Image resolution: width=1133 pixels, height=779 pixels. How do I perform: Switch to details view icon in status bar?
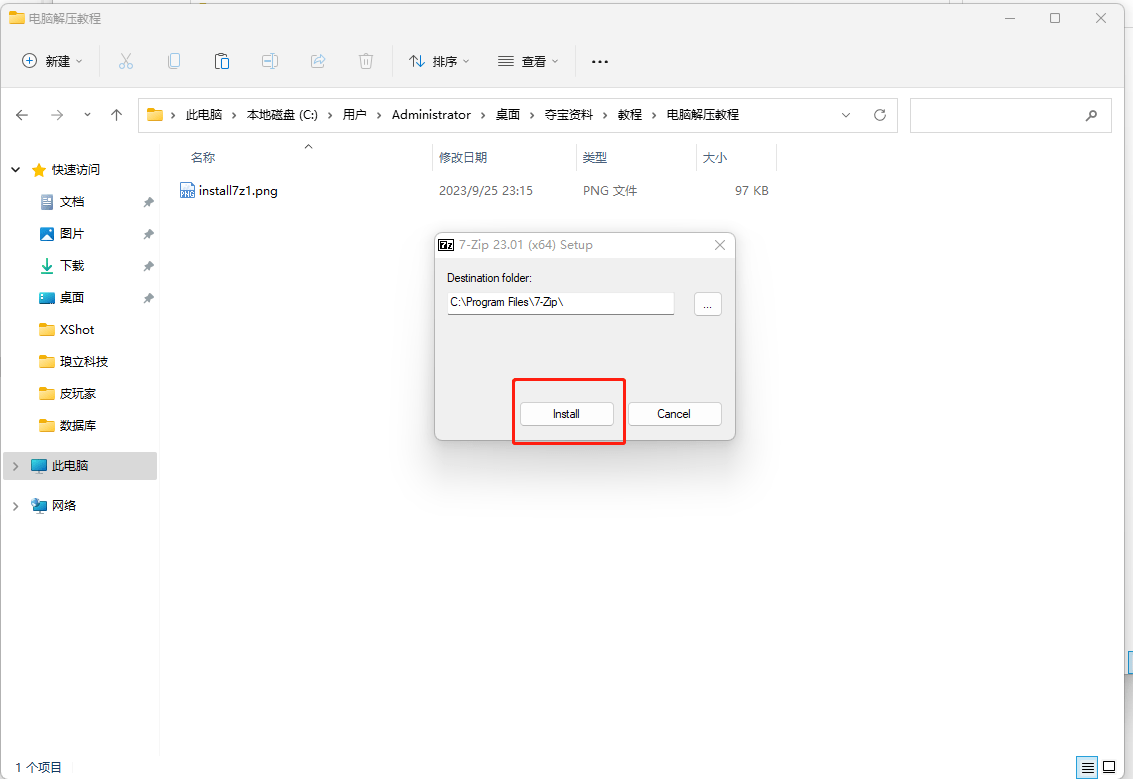(x=1088, y=767)
